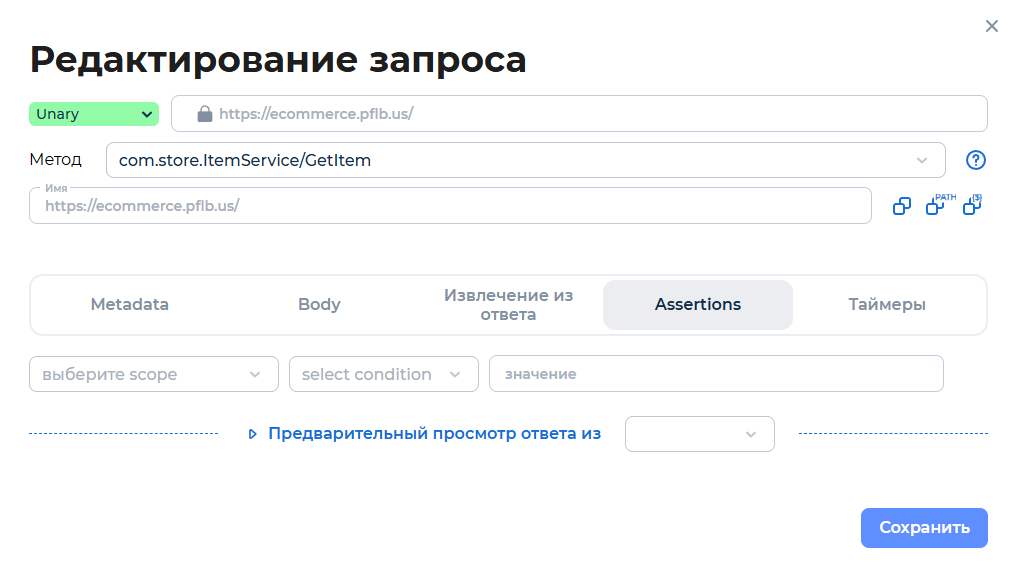This screenshot has width=1018, height=574.
Task: Switch to the Таймеры tab
Action: coord(887,305)
